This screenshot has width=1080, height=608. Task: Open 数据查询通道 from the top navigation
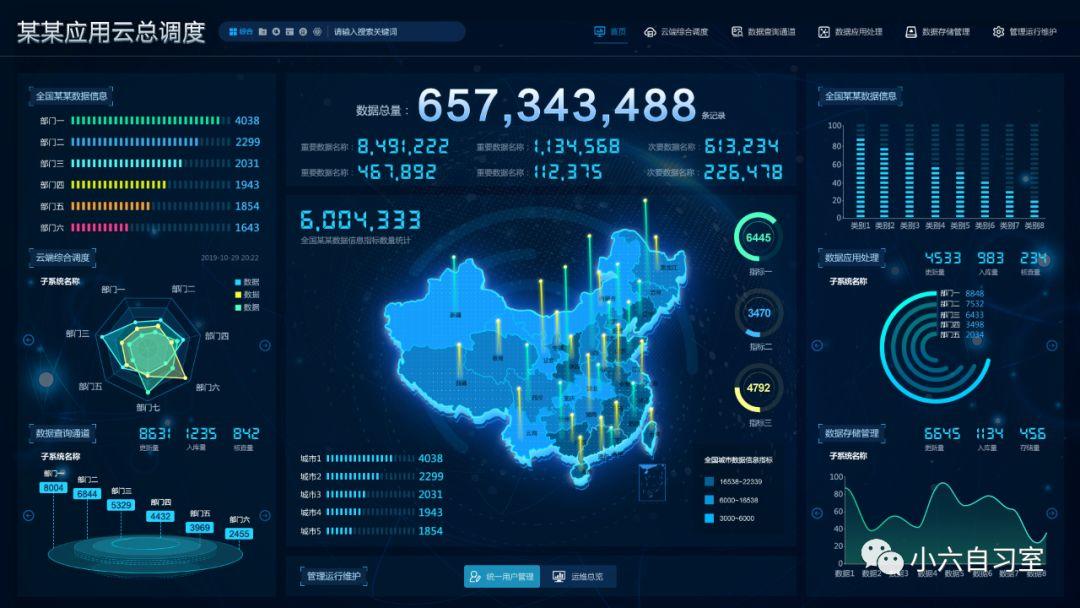click(x=764, y=32)
